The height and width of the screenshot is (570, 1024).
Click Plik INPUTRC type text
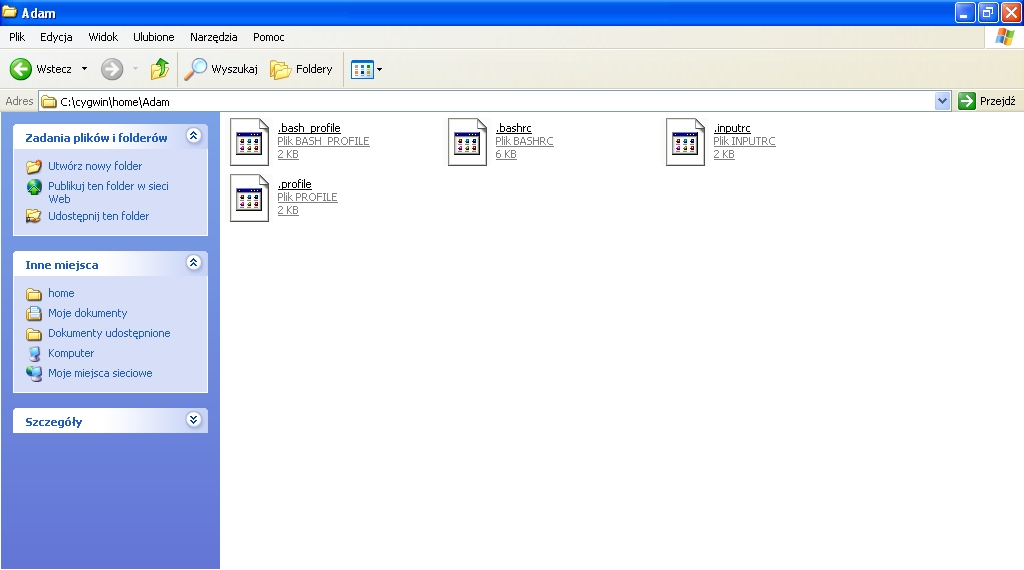click(744, 141)
